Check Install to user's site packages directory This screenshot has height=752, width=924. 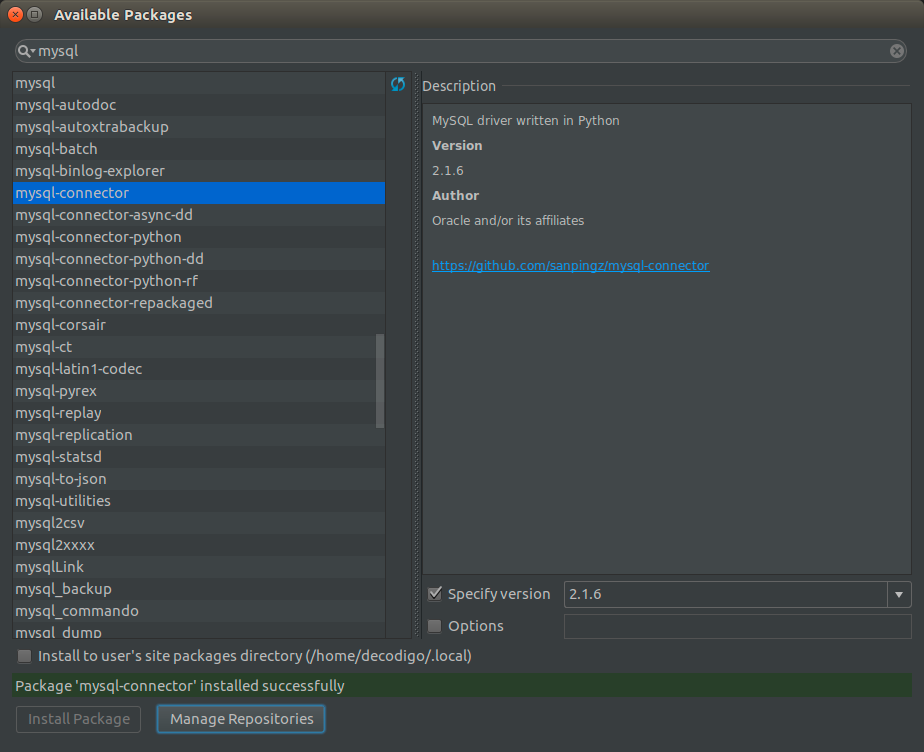tap(24, 656)
